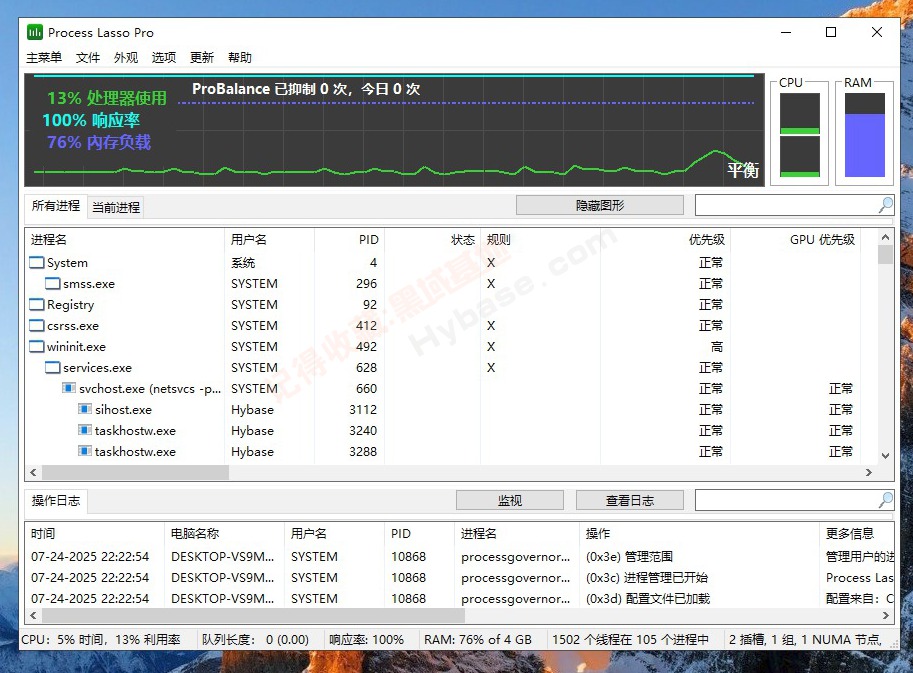The width and height of the screenshot is (913, 673).
Task: Click the taskhostw.exe icon with PID 3240
Action: 85,430
